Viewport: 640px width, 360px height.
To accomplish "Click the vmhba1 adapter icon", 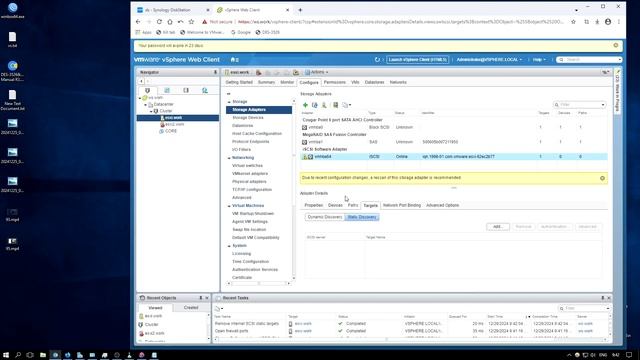I will pyautogui.click(x=304, y=142).
